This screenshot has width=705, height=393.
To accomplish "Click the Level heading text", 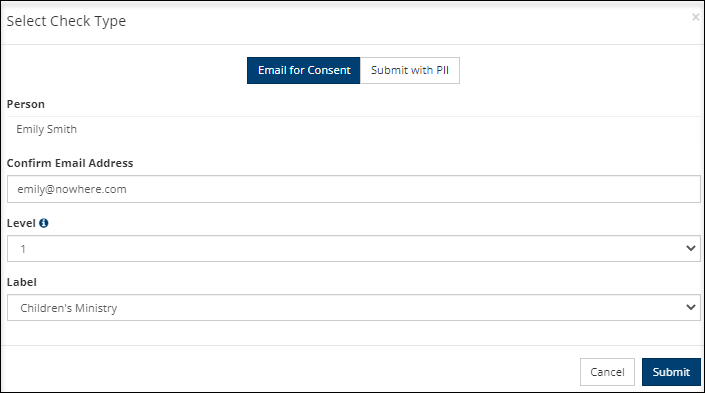I will (x=21, y=223).
